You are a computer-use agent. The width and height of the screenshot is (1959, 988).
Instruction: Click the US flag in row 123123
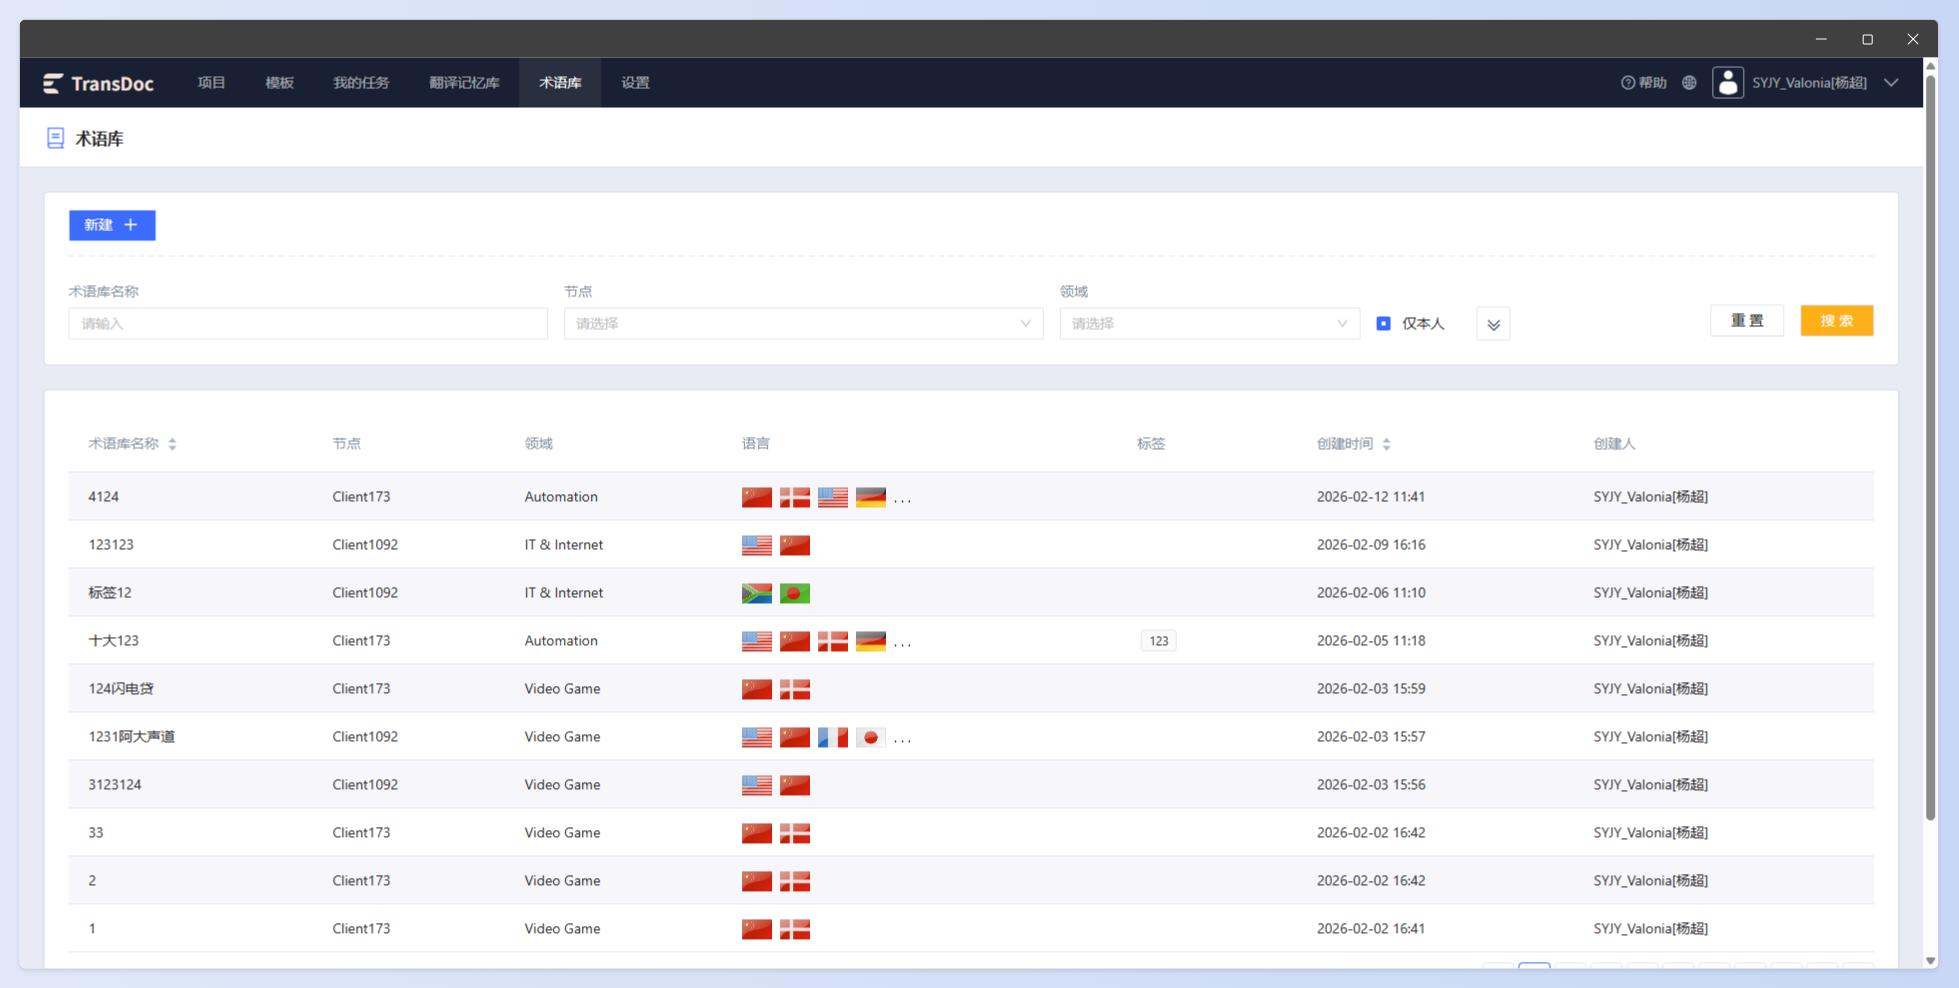pyautogui.click(x=757, y=545)
